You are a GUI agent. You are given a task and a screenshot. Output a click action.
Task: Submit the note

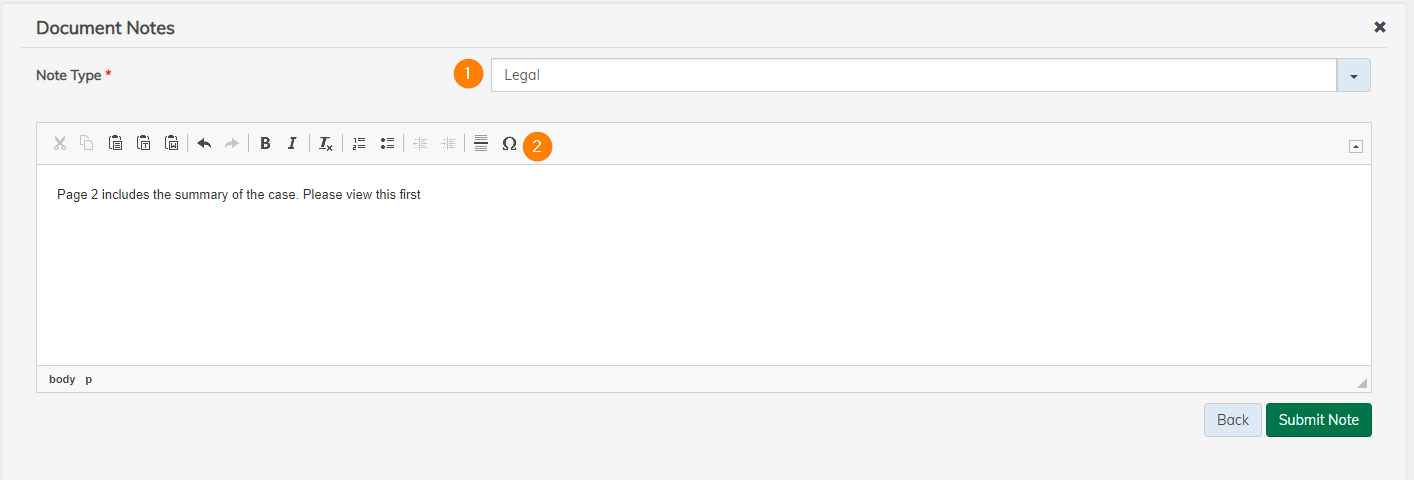point(1318,420)
